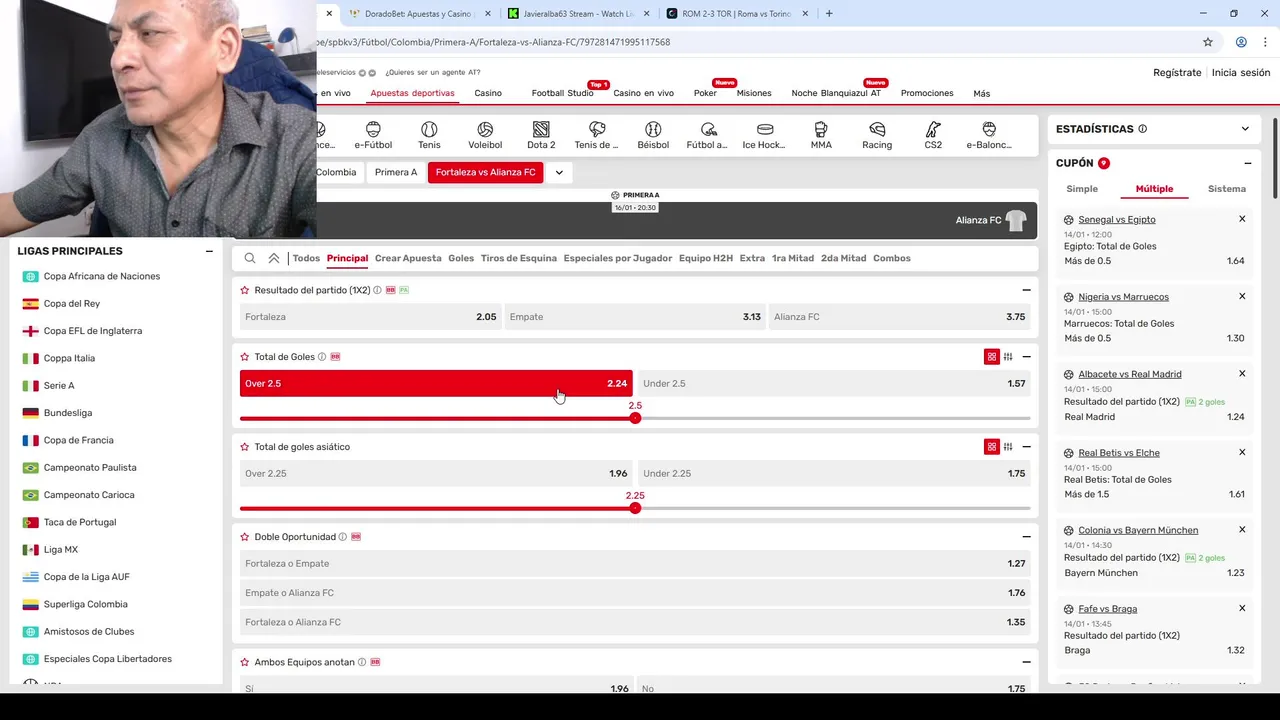The height and width of the screenshot is (720, 1280).
Task: Select the Béisbol sport icon
Action: tap(653, 135)
